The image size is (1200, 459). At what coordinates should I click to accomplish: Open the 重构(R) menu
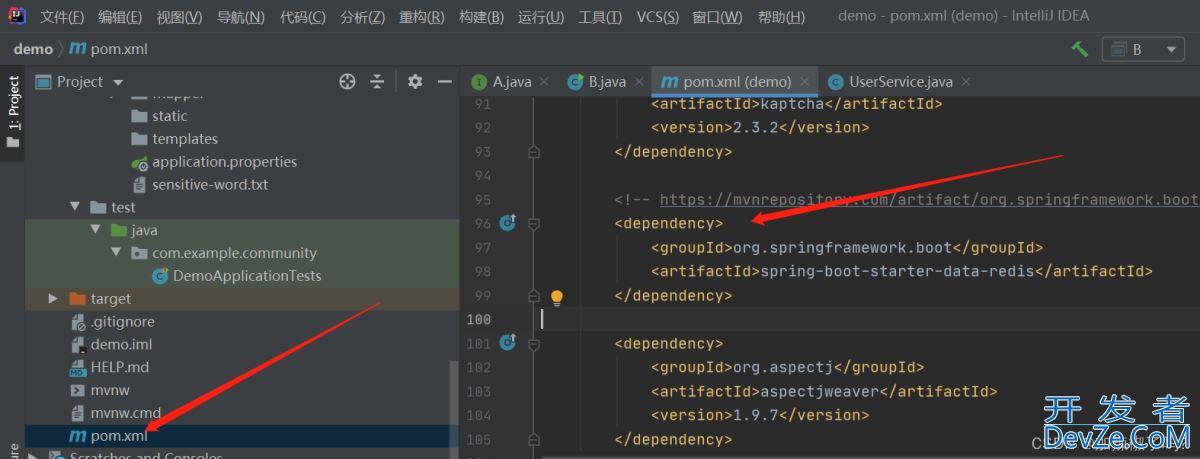tap(421, 16)
